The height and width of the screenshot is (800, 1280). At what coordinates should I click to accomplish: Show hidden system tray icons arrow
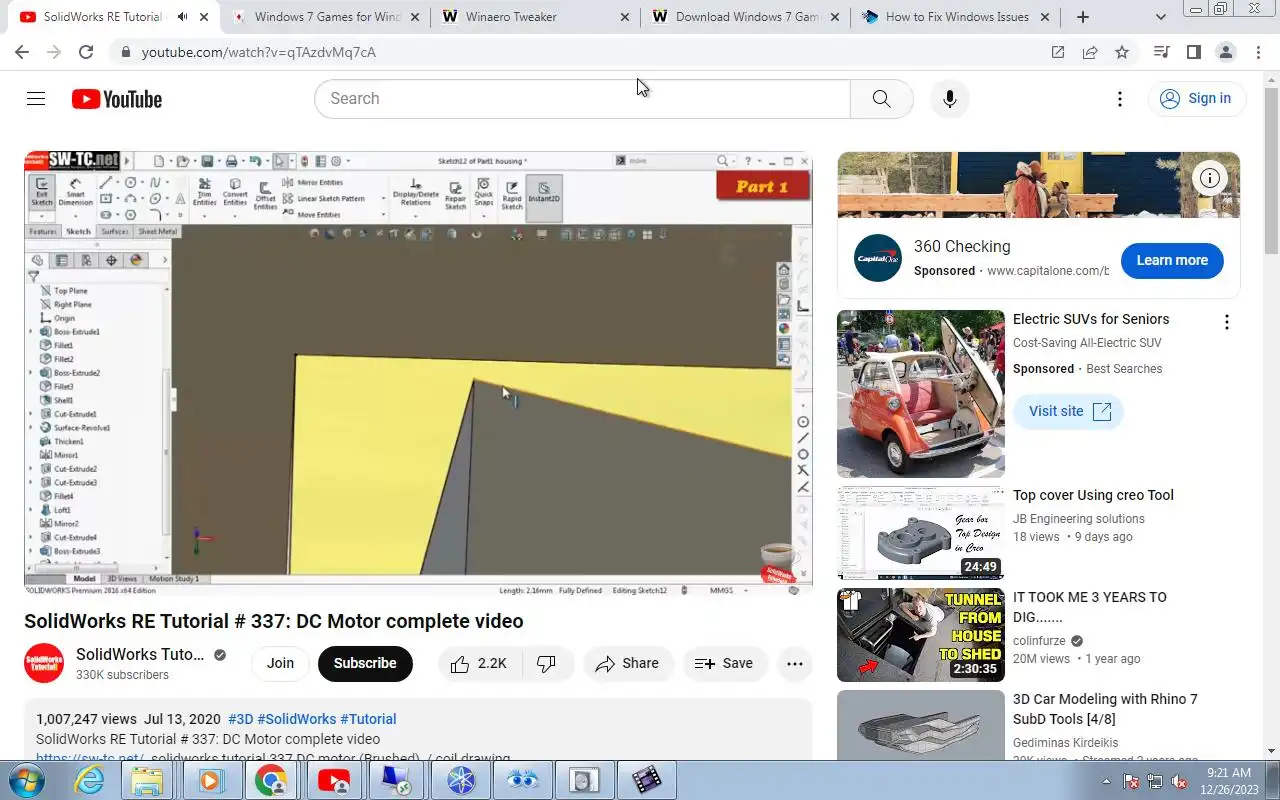click(1106, 781)
